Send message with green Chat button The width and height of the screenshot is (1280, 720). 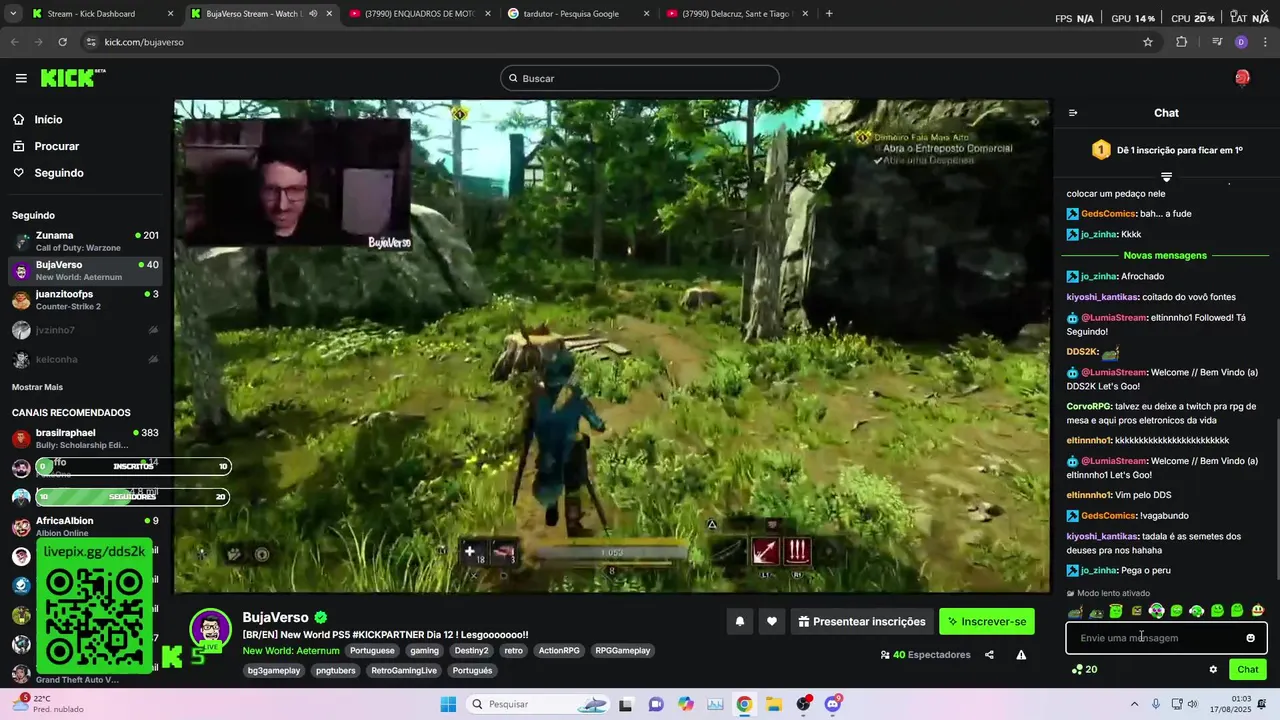(x=1248, y=669)
